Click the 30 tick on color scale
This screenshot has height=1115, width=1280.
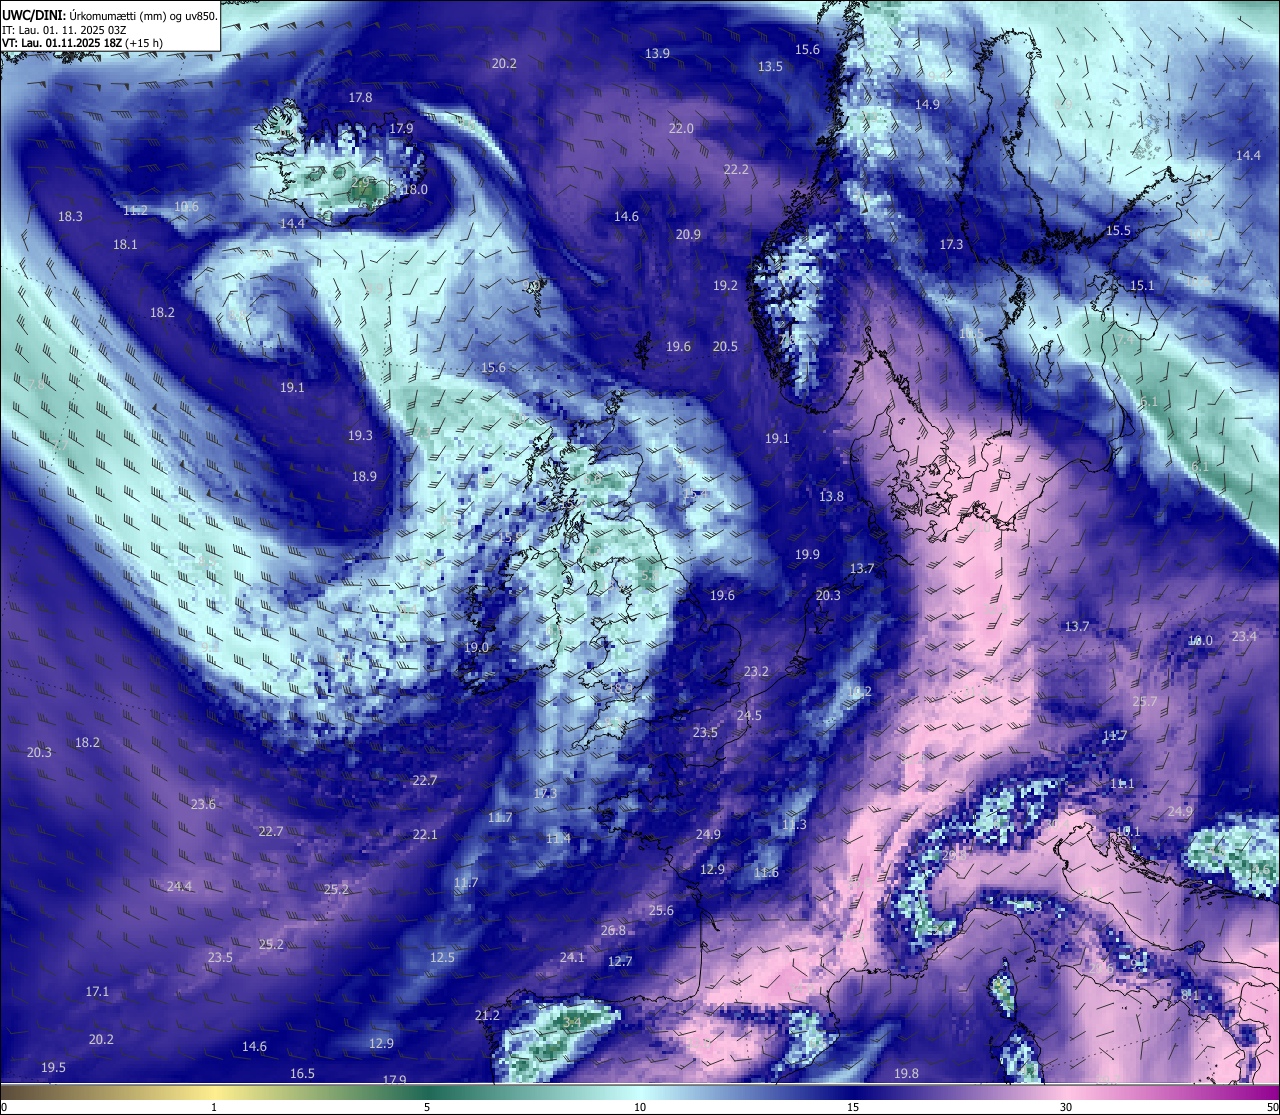coord(1066,1107)
